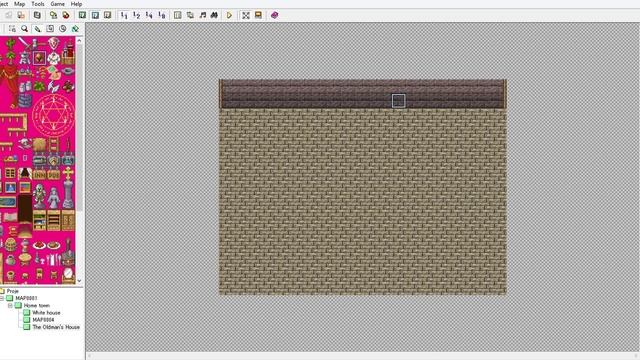Open the Database icon
This screenshot has height=360, width=640.
tap(178, 15)
